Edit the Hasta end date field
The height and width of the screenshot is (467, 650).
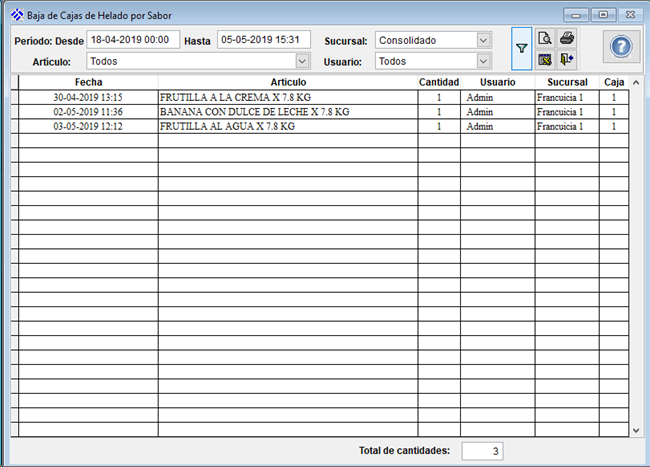tap(263, 39)
